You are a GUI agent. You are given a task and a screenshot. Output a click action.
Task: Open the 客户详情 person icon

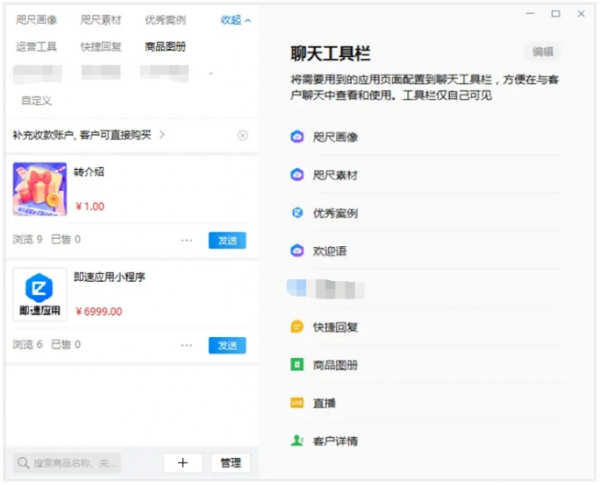pyautogui.click(x=296, y=441)
